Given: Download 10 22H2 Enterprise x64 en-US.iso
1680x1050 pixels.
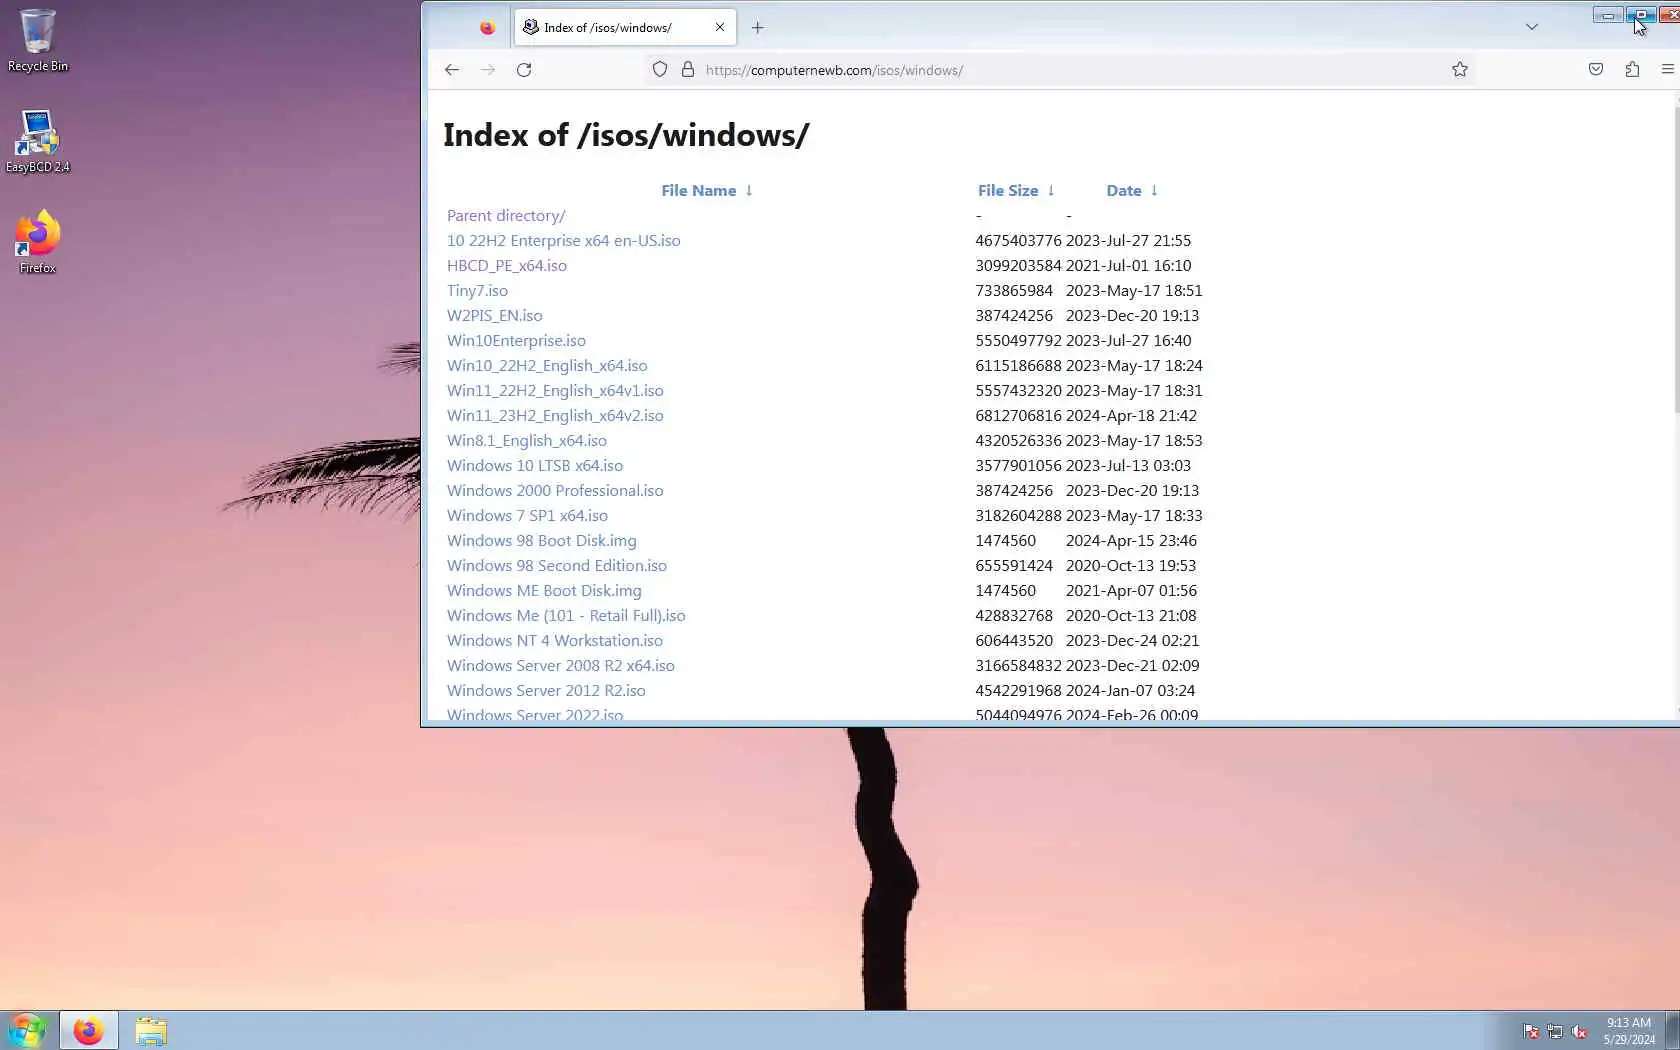Looking at the screenshot, I should pos(564,241).
